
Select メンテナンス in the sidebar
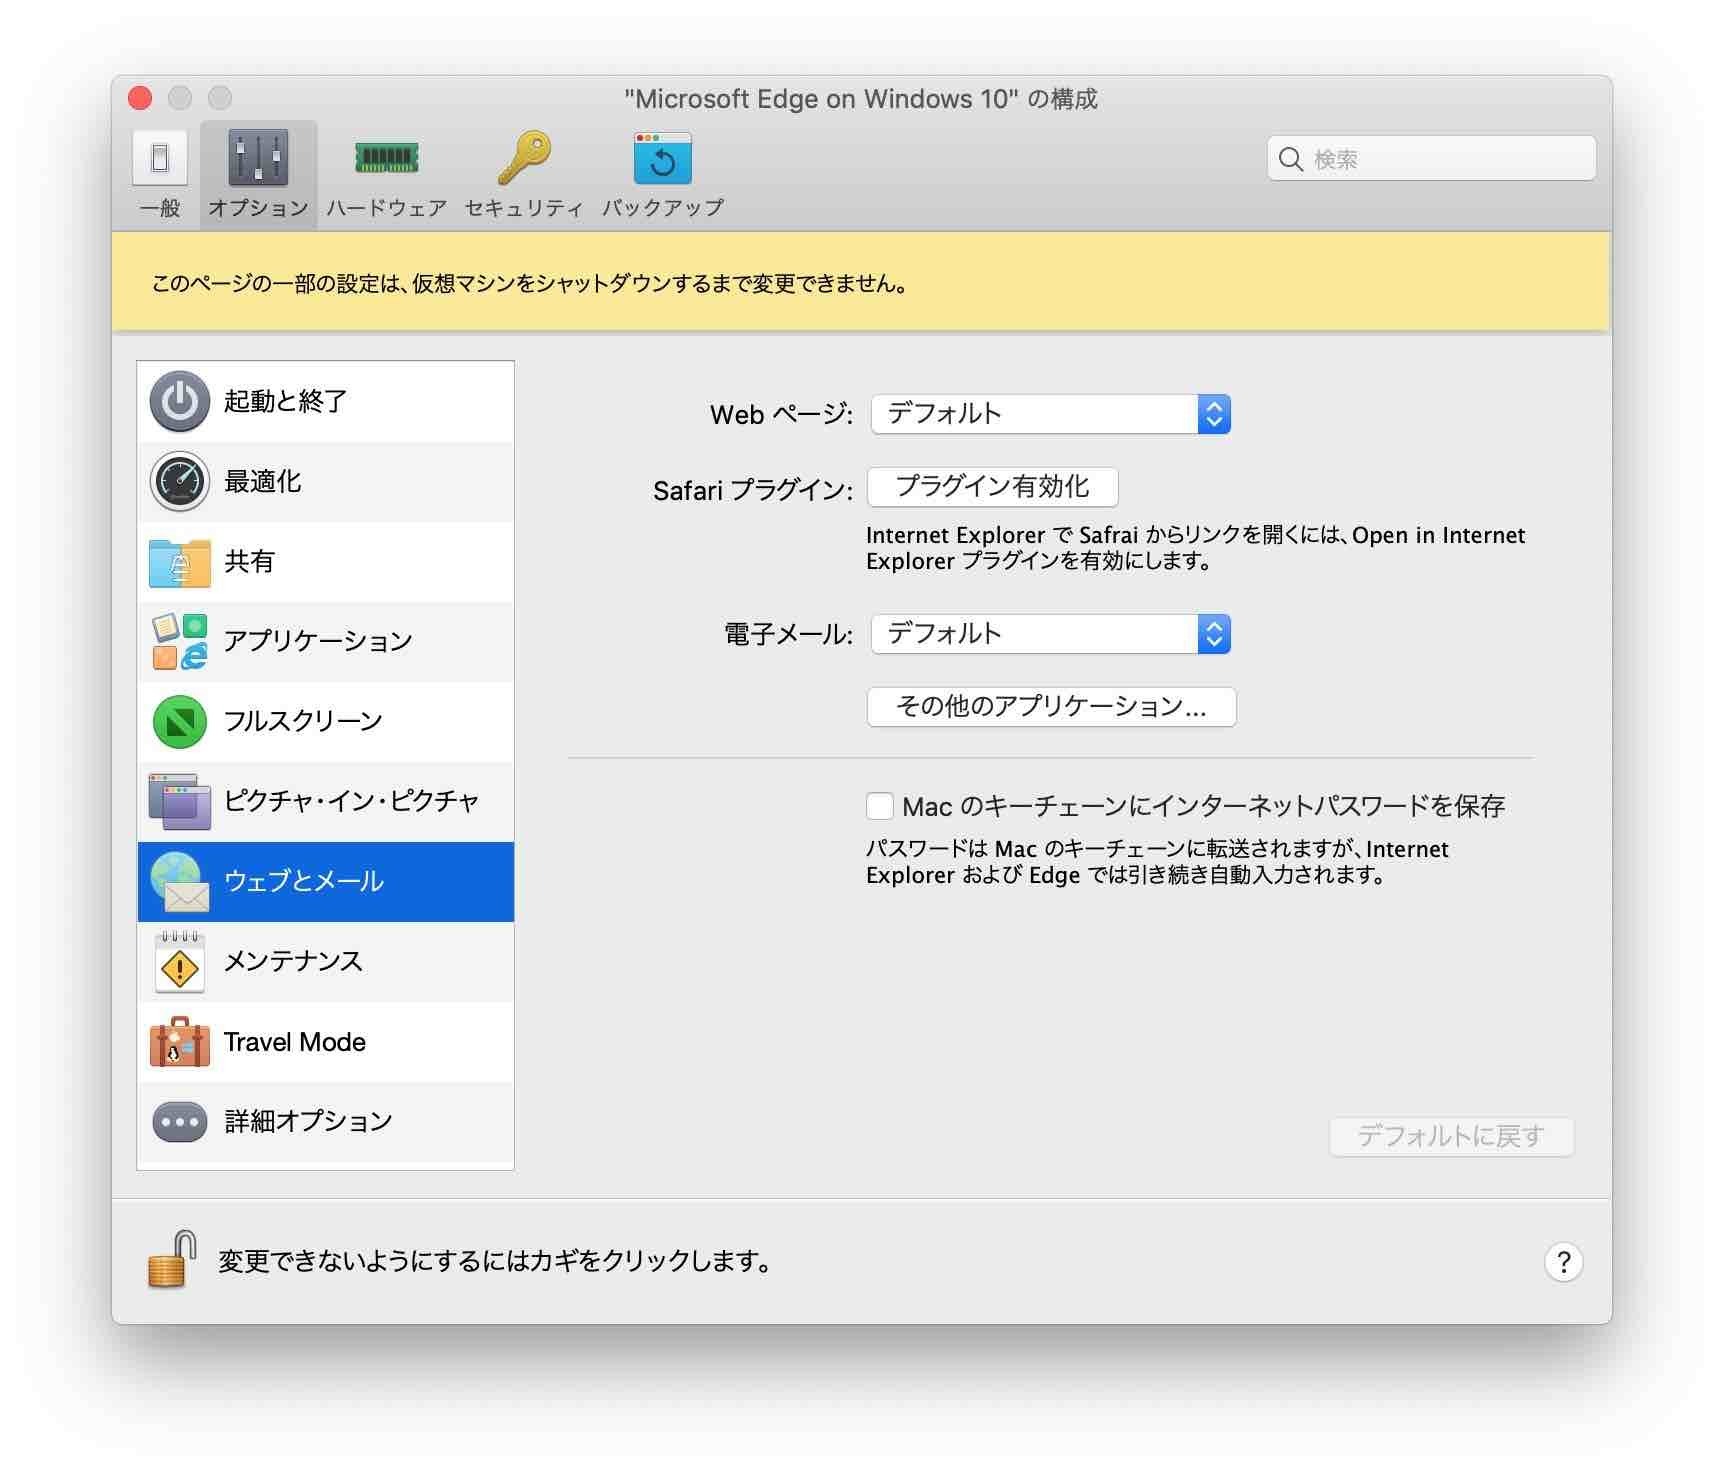pyautogui.click(x=326, y=961)
